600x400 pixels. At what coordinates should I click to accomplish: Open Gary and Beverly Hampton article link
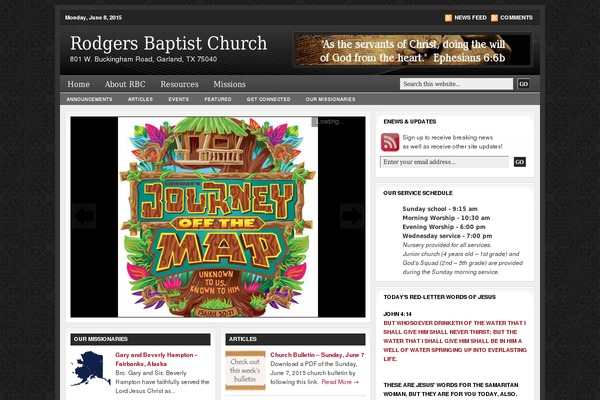(156, 359)
